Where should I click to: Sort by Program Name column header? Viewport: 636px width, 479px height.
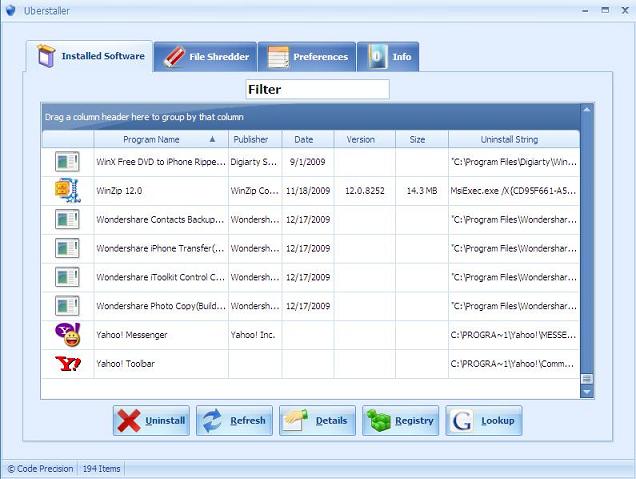click(x=161, y=140)
